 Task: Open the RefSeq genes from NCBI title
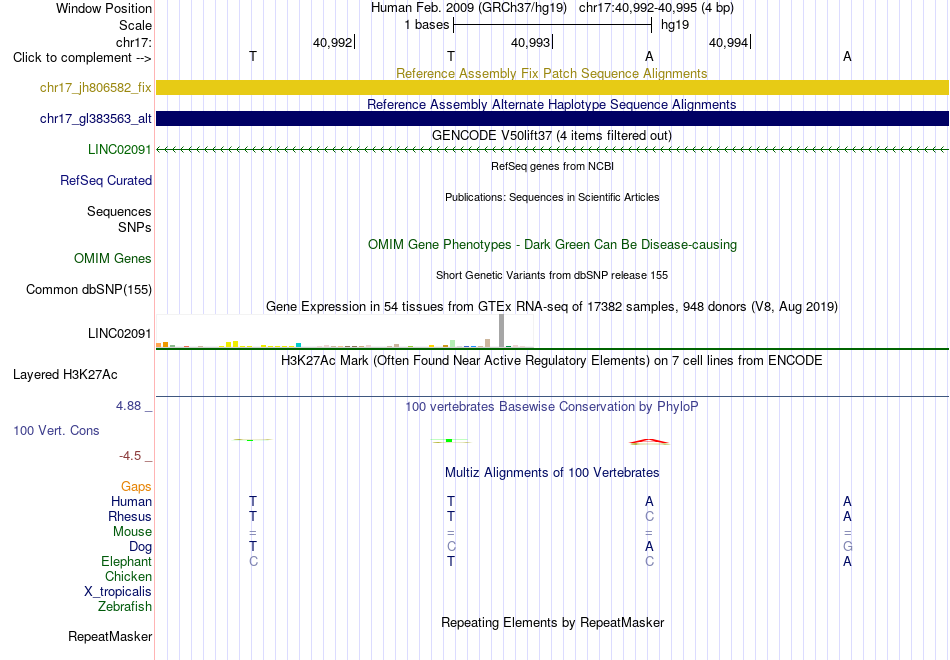click(552, 166)
